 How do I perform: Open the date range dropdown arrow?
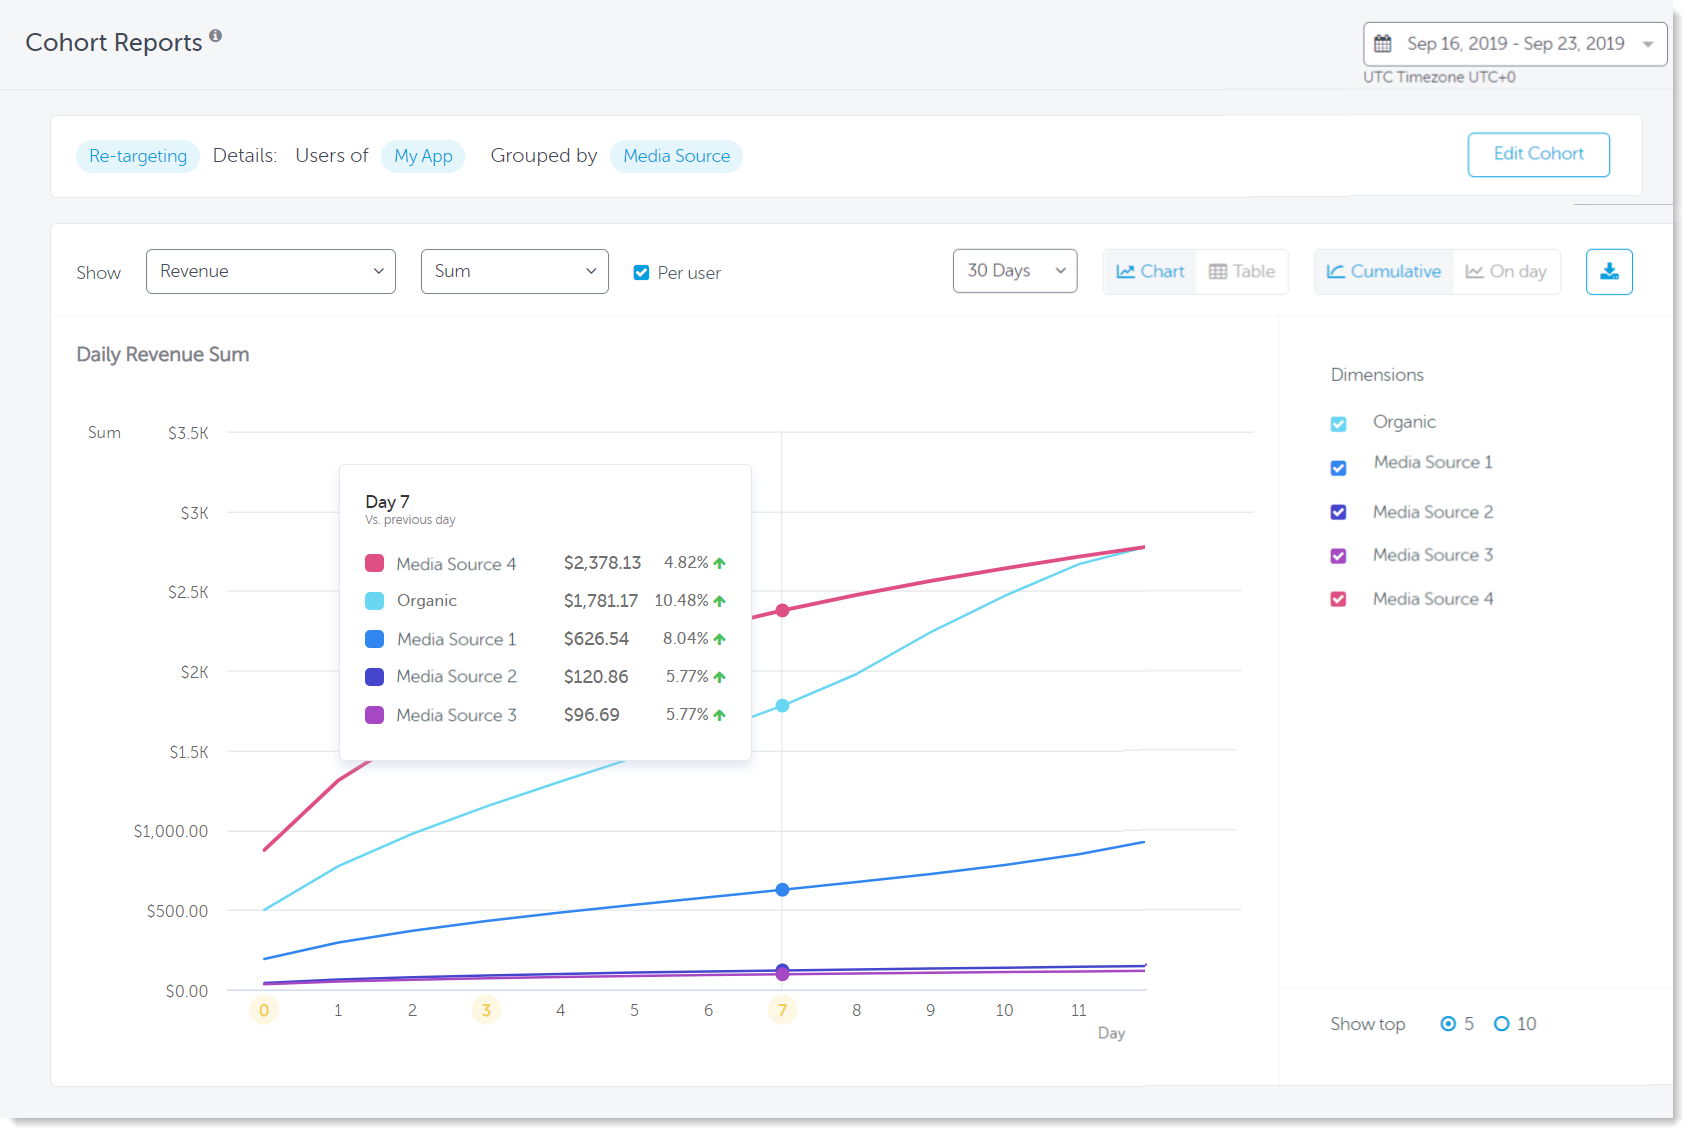[1648, 44]
